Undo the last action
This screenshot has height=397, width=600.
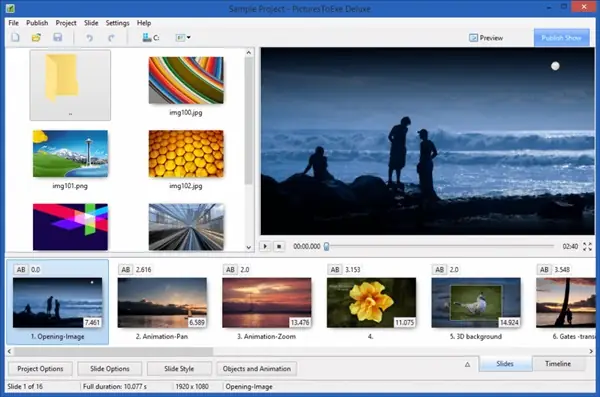pyautogui.click(x=89, y=38)
